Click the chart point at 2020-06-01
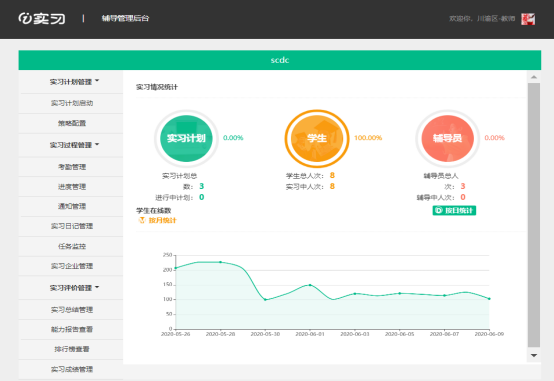Image resolution: width=554 pixels, height=381 pixels. pyautogui.click(x=310, y=285)
